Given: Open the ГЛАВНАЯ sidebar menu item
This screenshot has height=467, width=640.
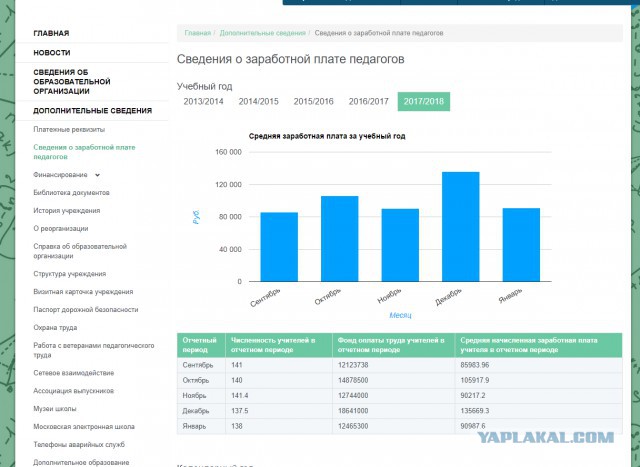Looking at the screenshot, I should coord(51,33).
